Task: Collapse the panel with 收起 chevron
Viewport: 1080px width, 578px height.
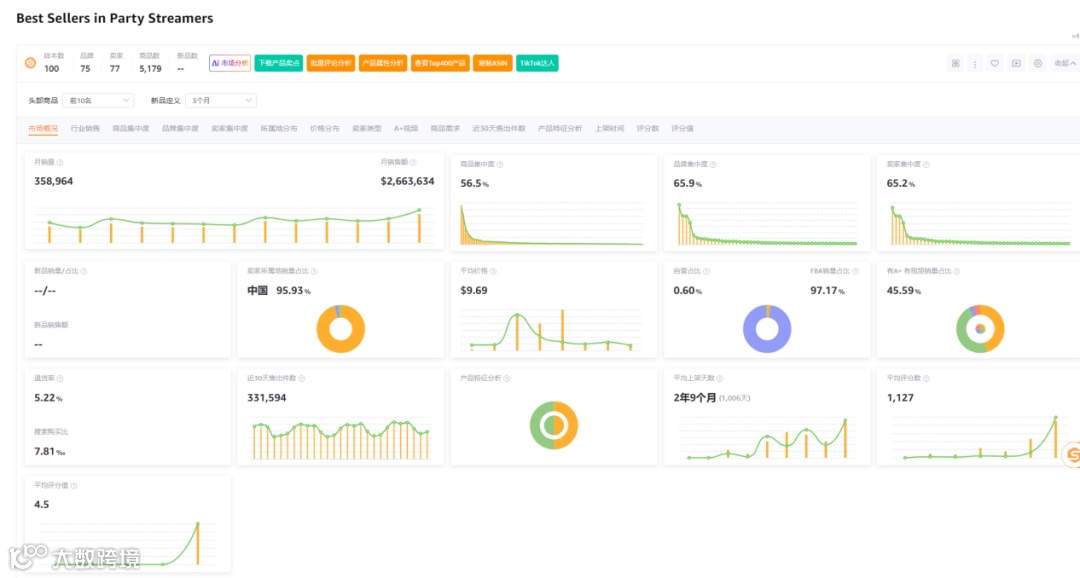Action: pos(1065,63)
